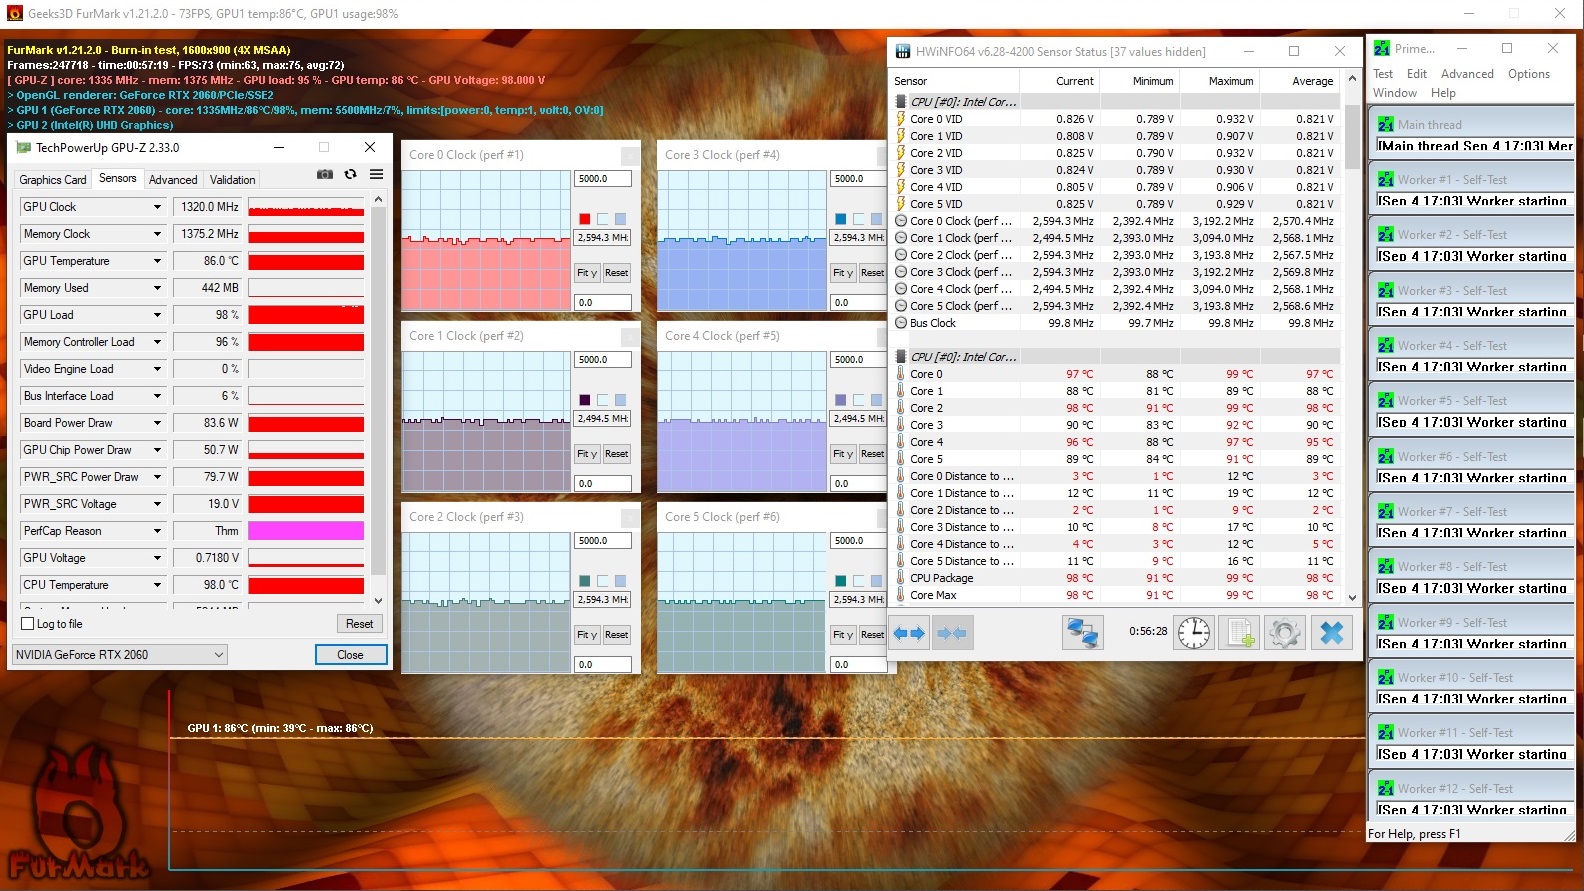Image resolution: width=1584 pixels, height=891 pixels.
Task: Click blue color swatch in Core 3 Clock graph
Action: (x=841, y=219)
